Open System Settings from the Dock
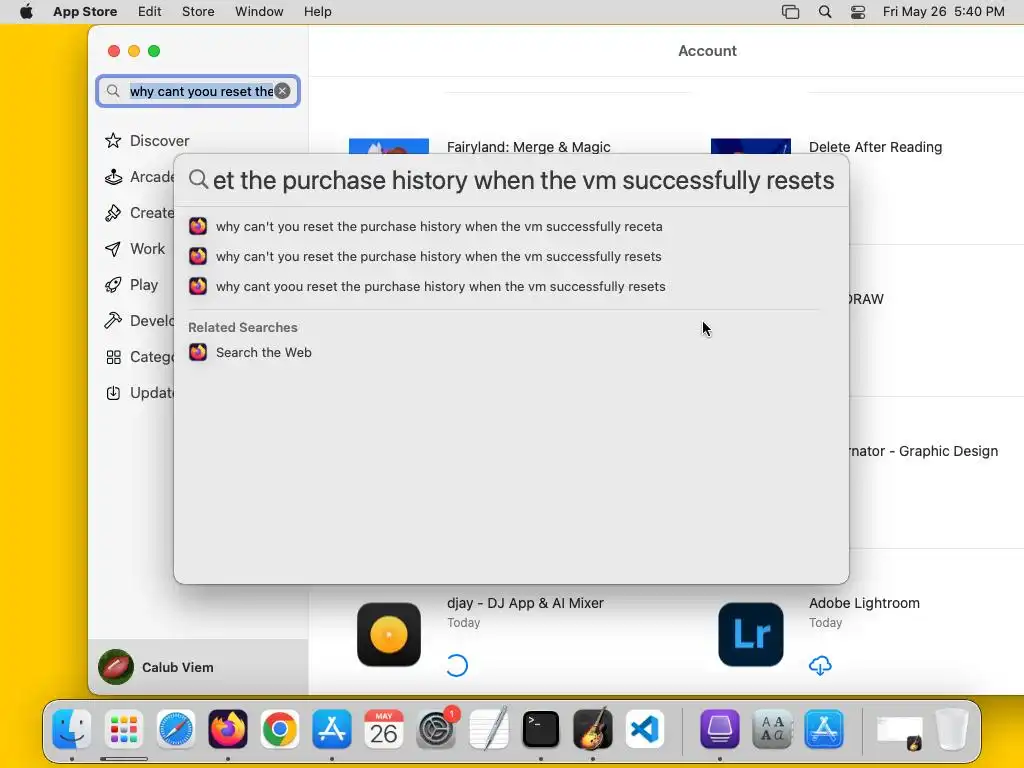Screen dimensions: 1024x768 (436, 729)
